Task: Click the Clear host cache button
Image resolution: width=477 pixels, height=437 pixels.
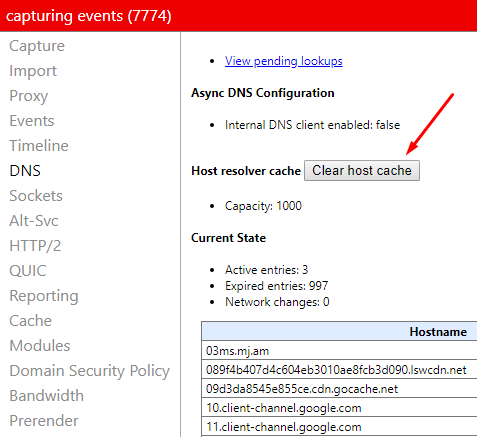Action: click(x=362, y=171)
